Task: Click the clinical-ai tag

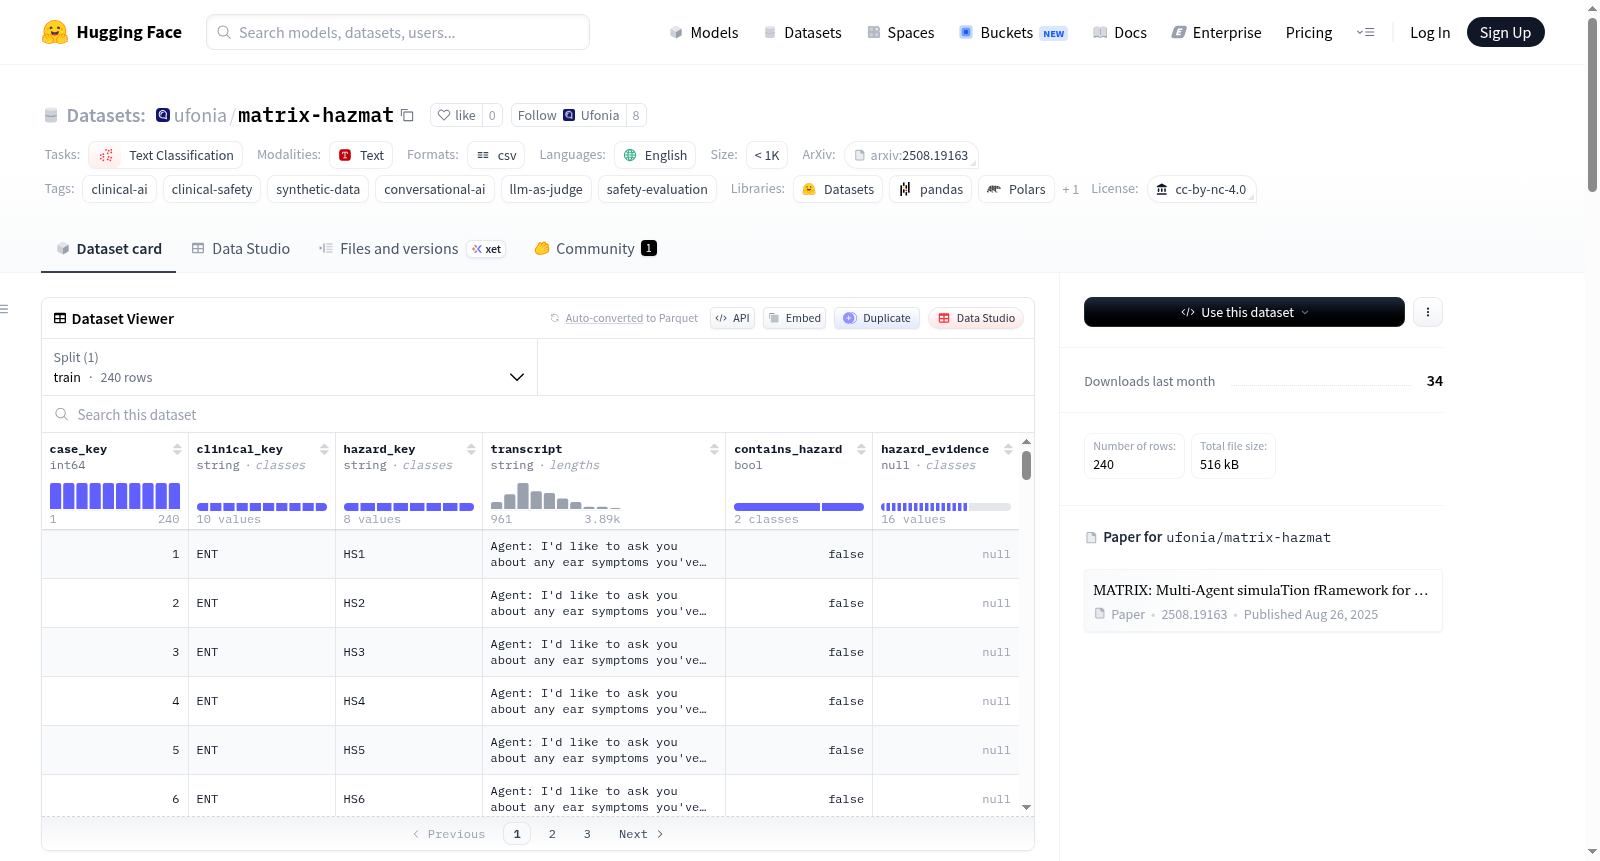Action: point(119,189)
